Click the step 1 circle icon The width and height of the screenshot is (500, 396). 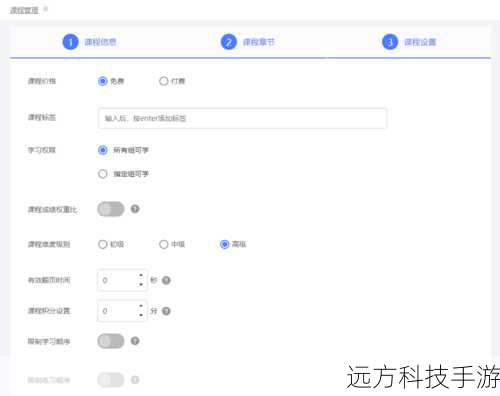(x=70, y=42)
